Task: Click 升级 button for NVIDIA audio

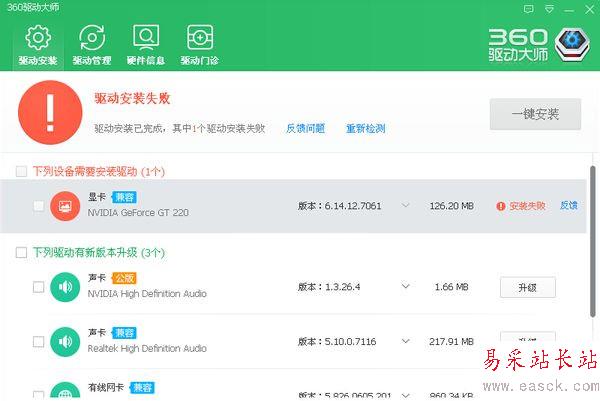Action: pos(528,287)
